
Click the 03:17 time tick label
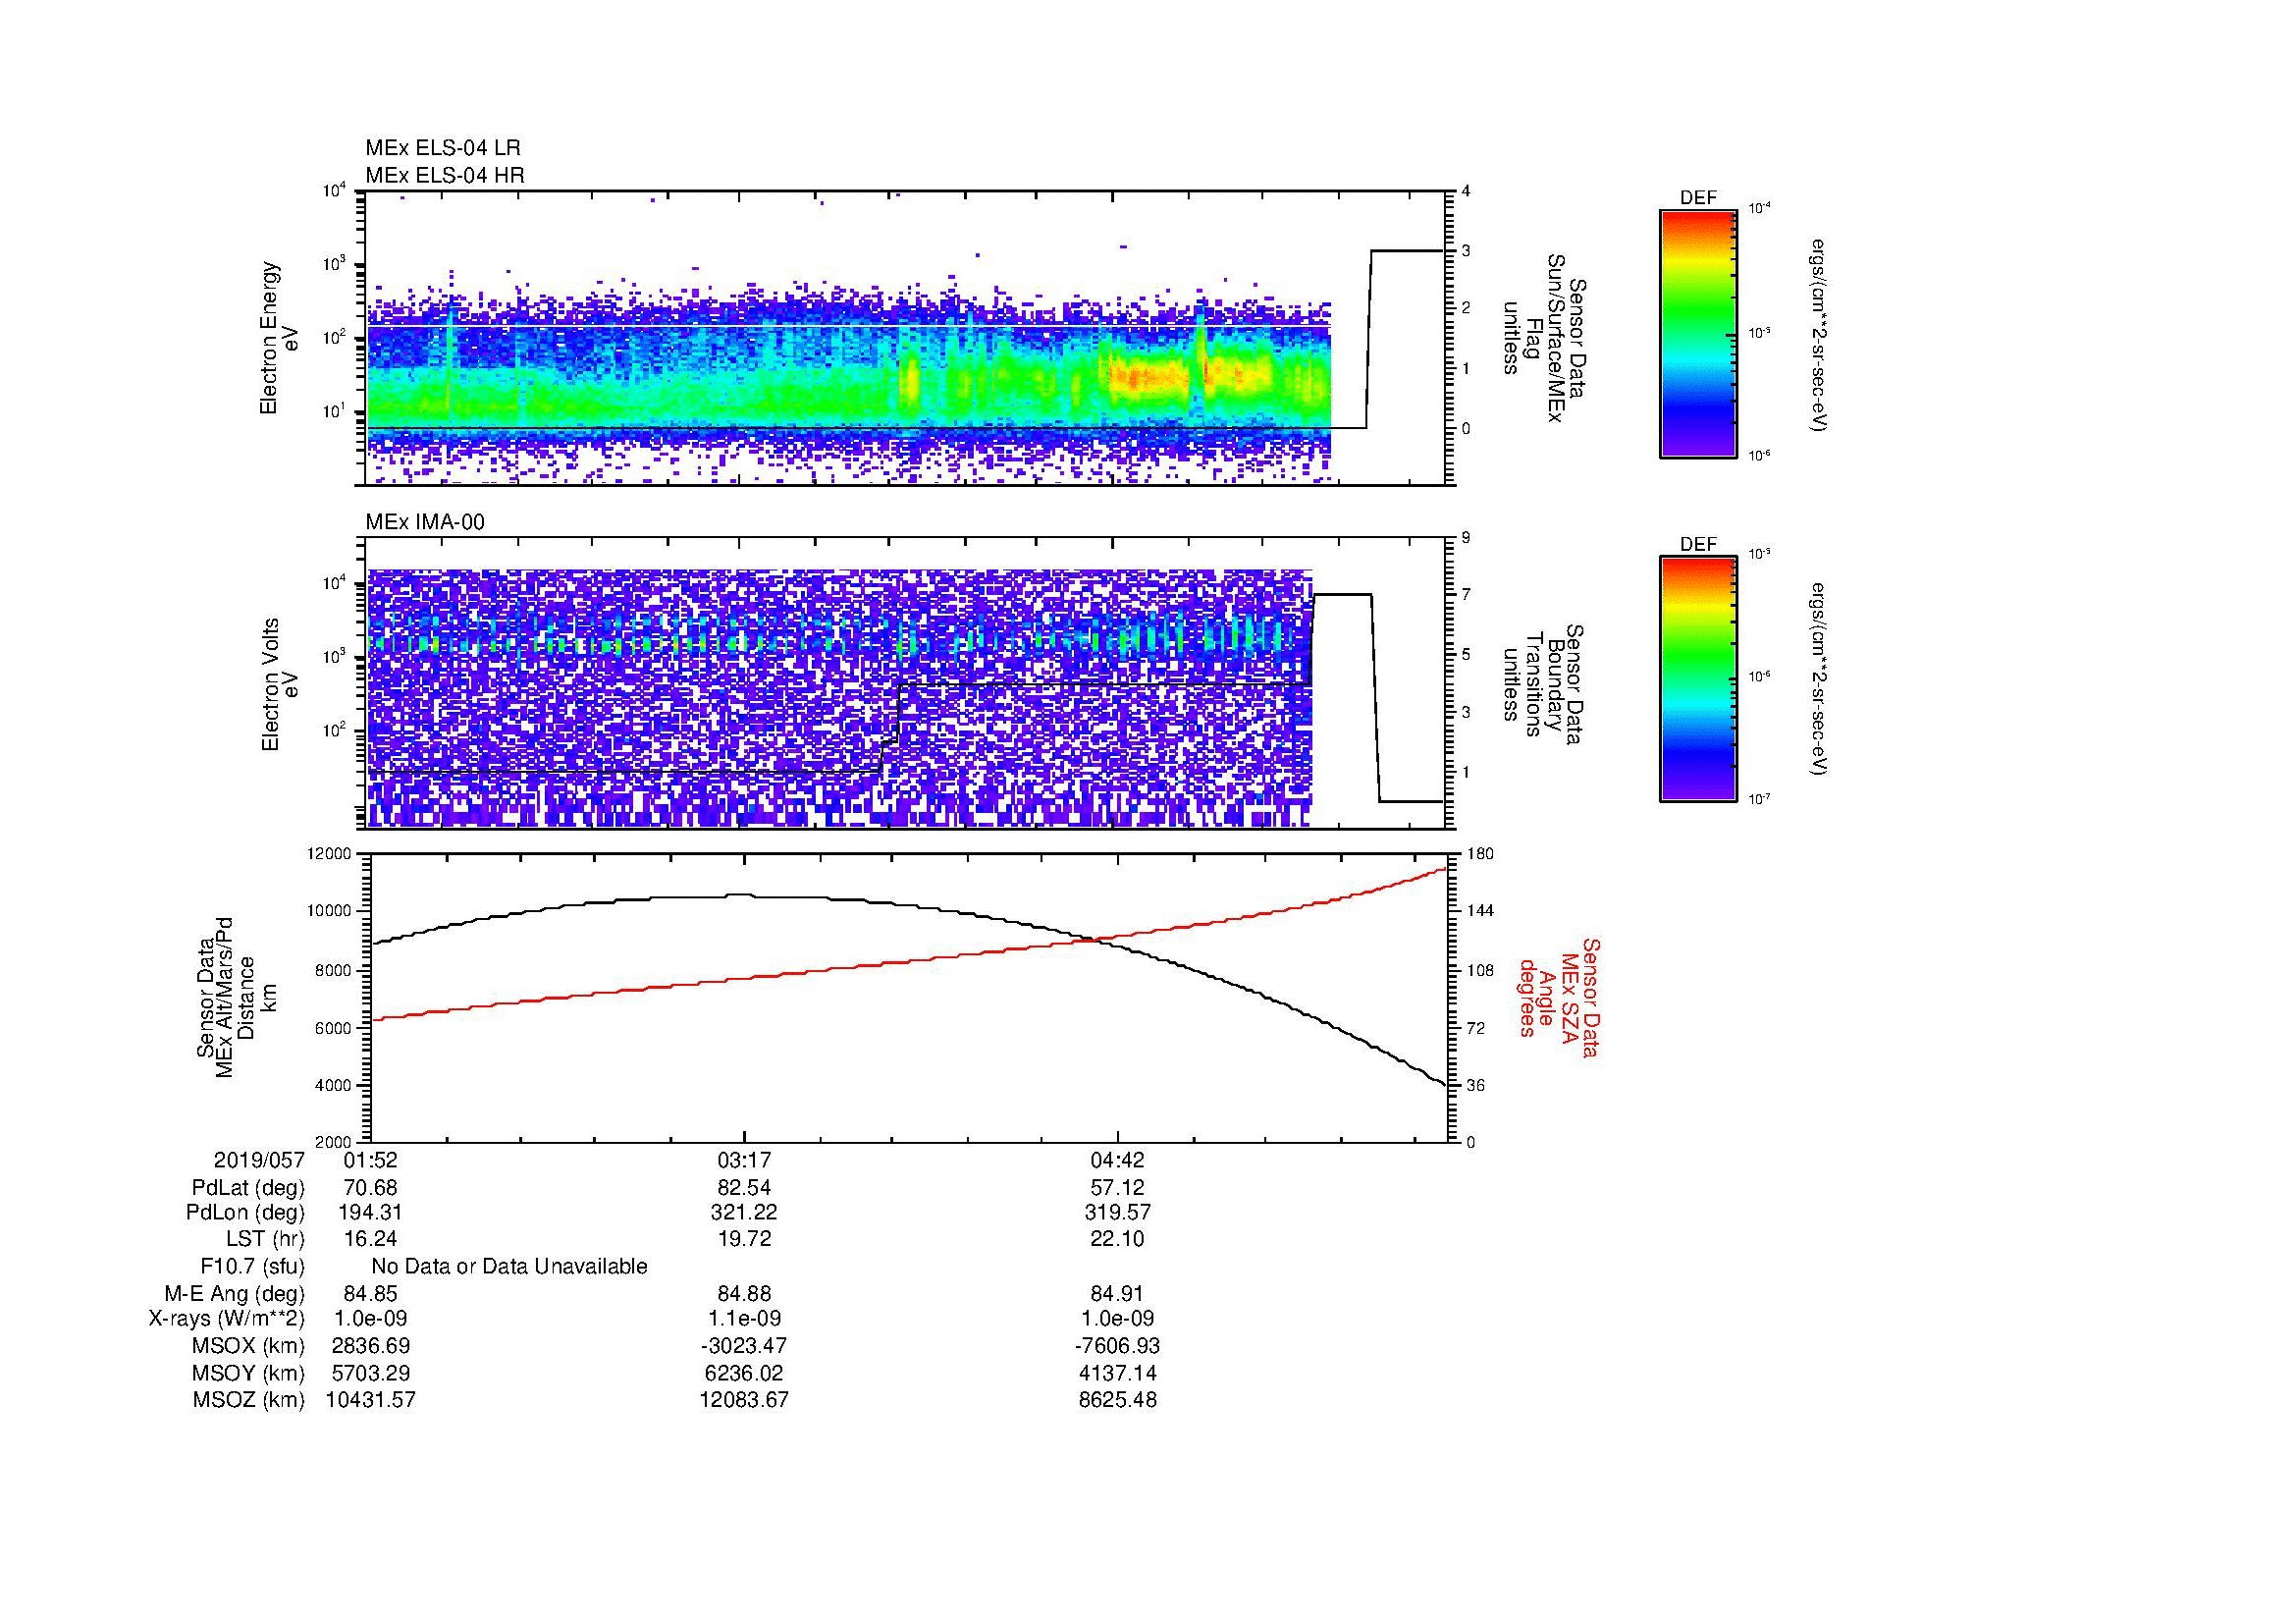pos(743,1160)
